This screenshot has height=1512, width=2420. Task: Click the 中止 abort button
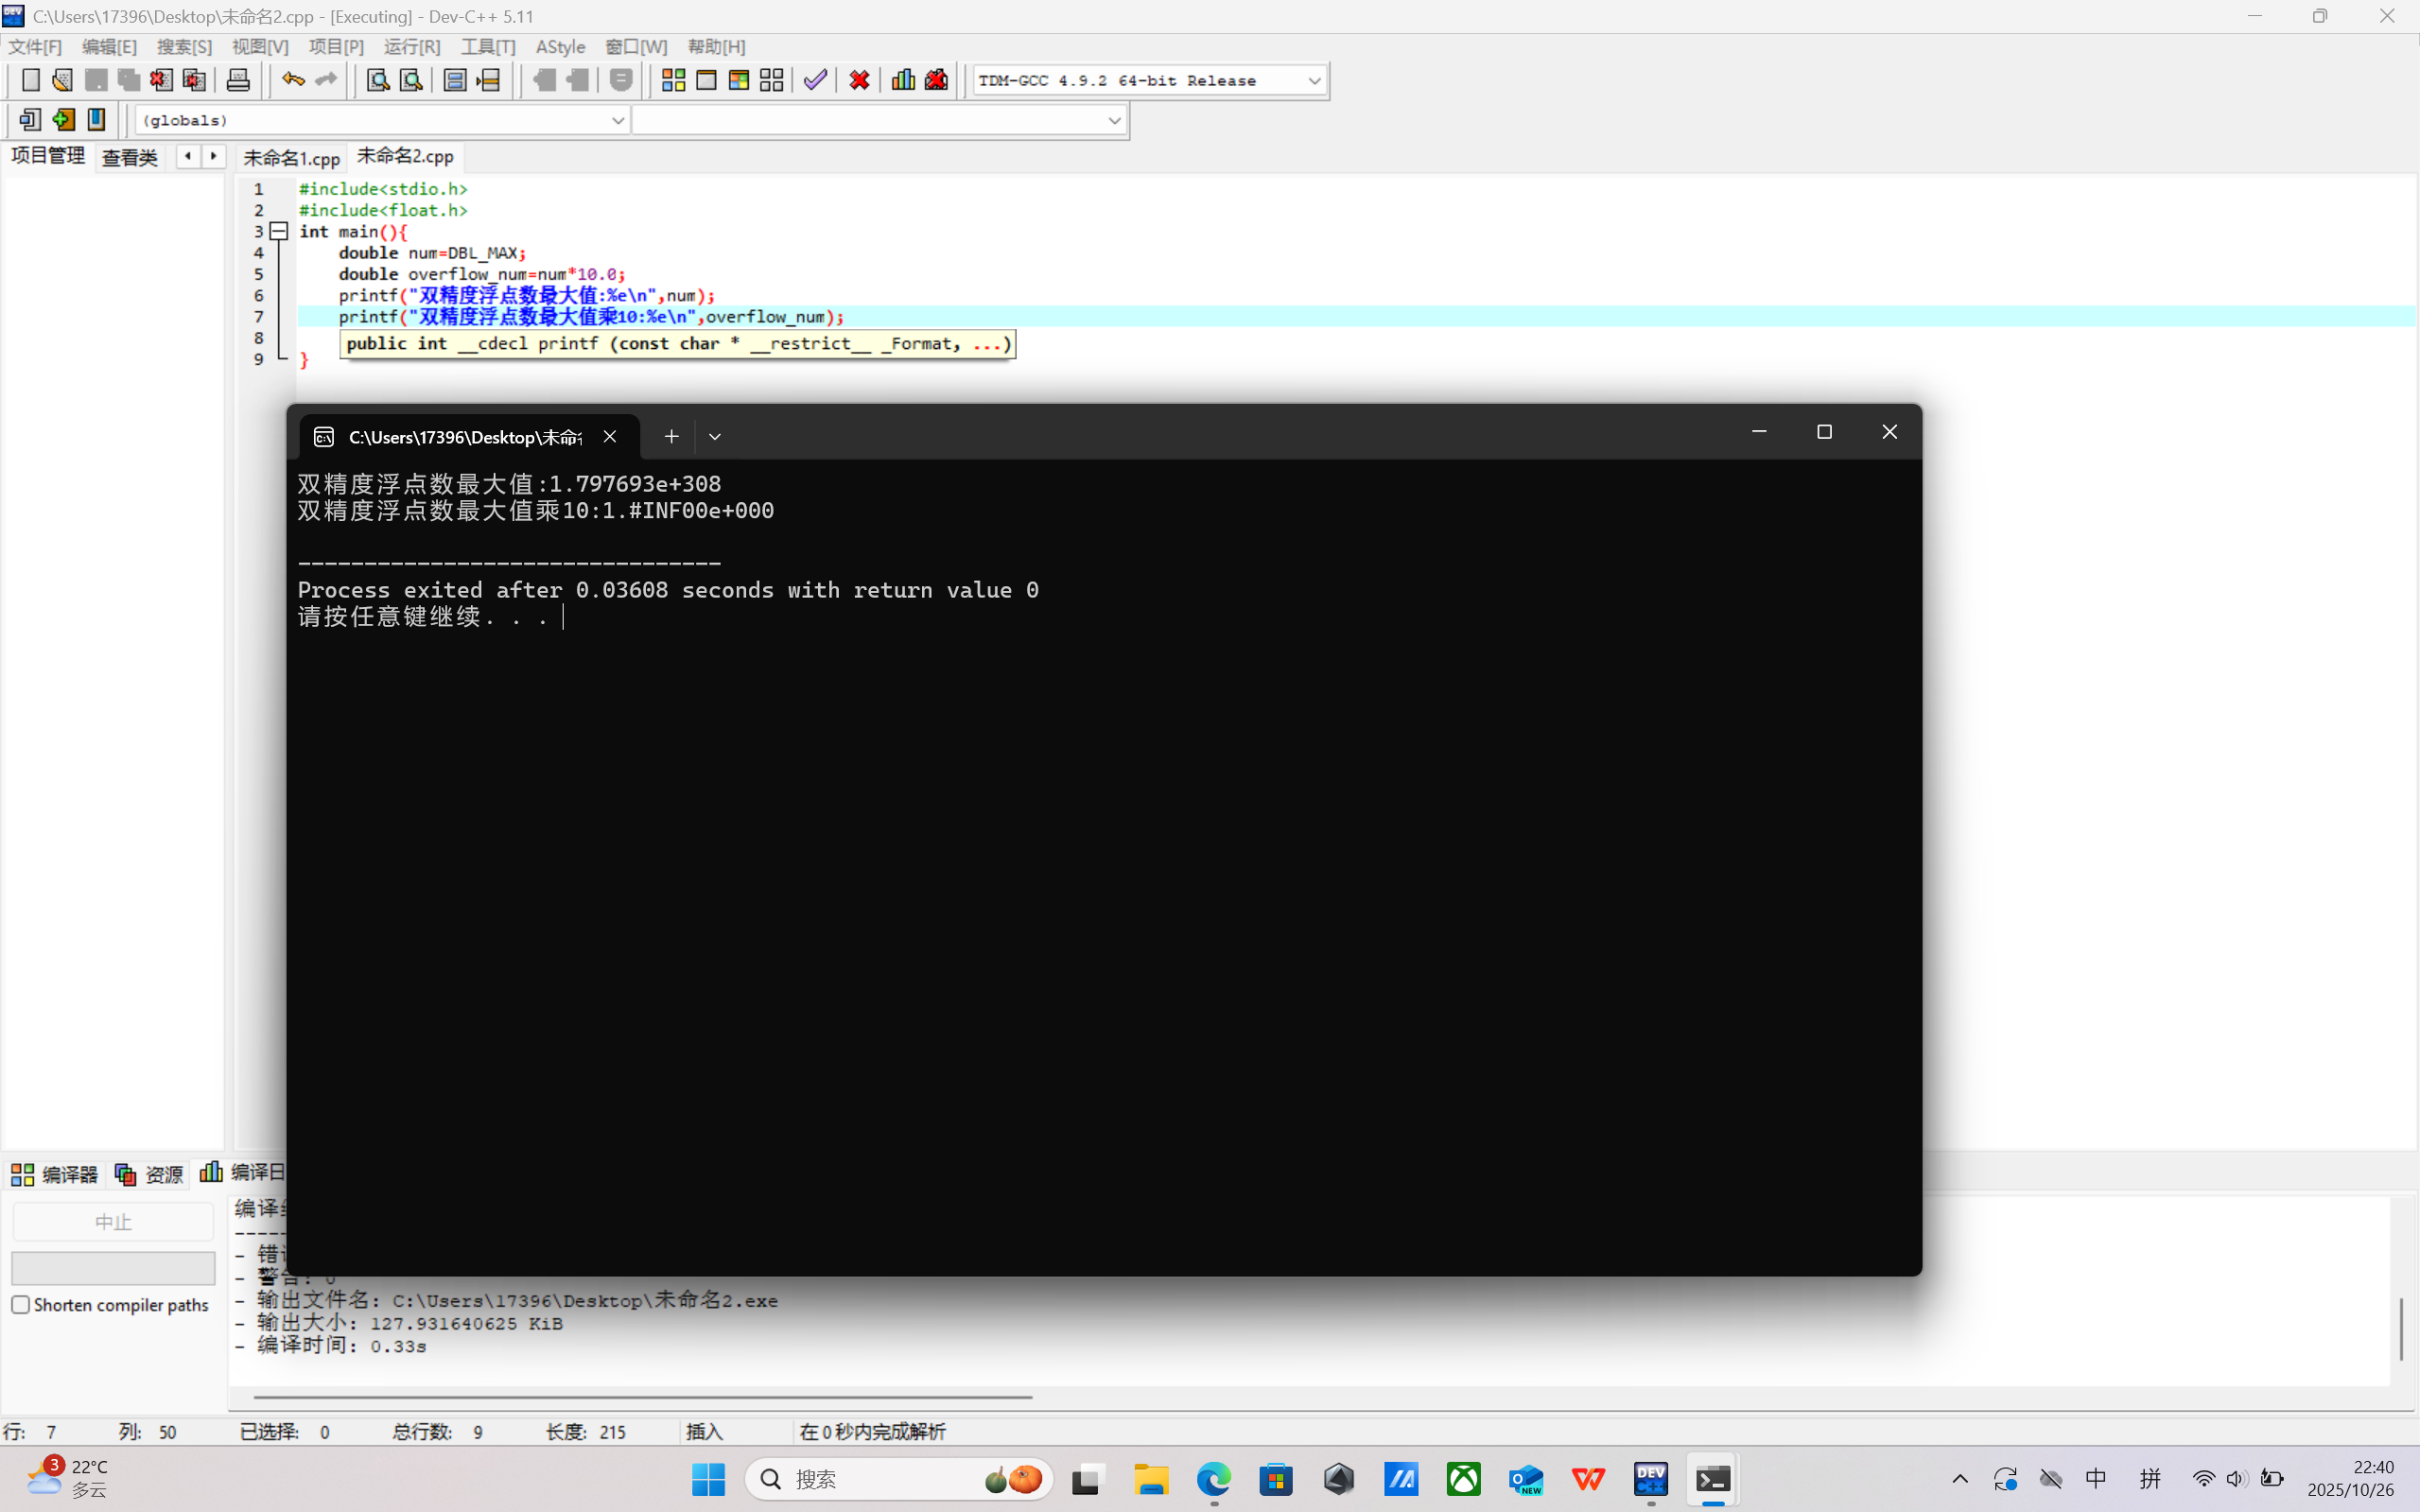tap(113, 1222)
